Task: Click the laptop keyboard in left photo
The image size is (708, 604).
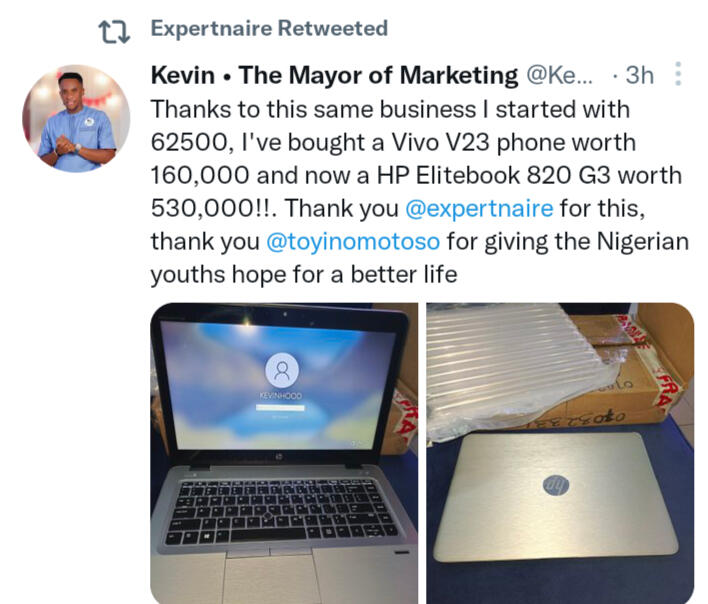Action: pyautogui.click(x=282, y=511)
